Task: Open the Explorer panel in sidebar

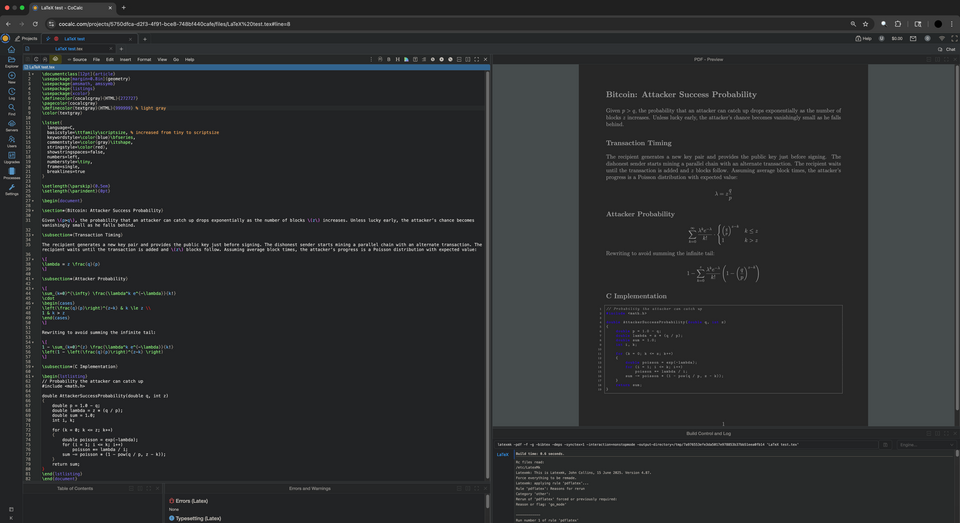Action: click(11, 61)
